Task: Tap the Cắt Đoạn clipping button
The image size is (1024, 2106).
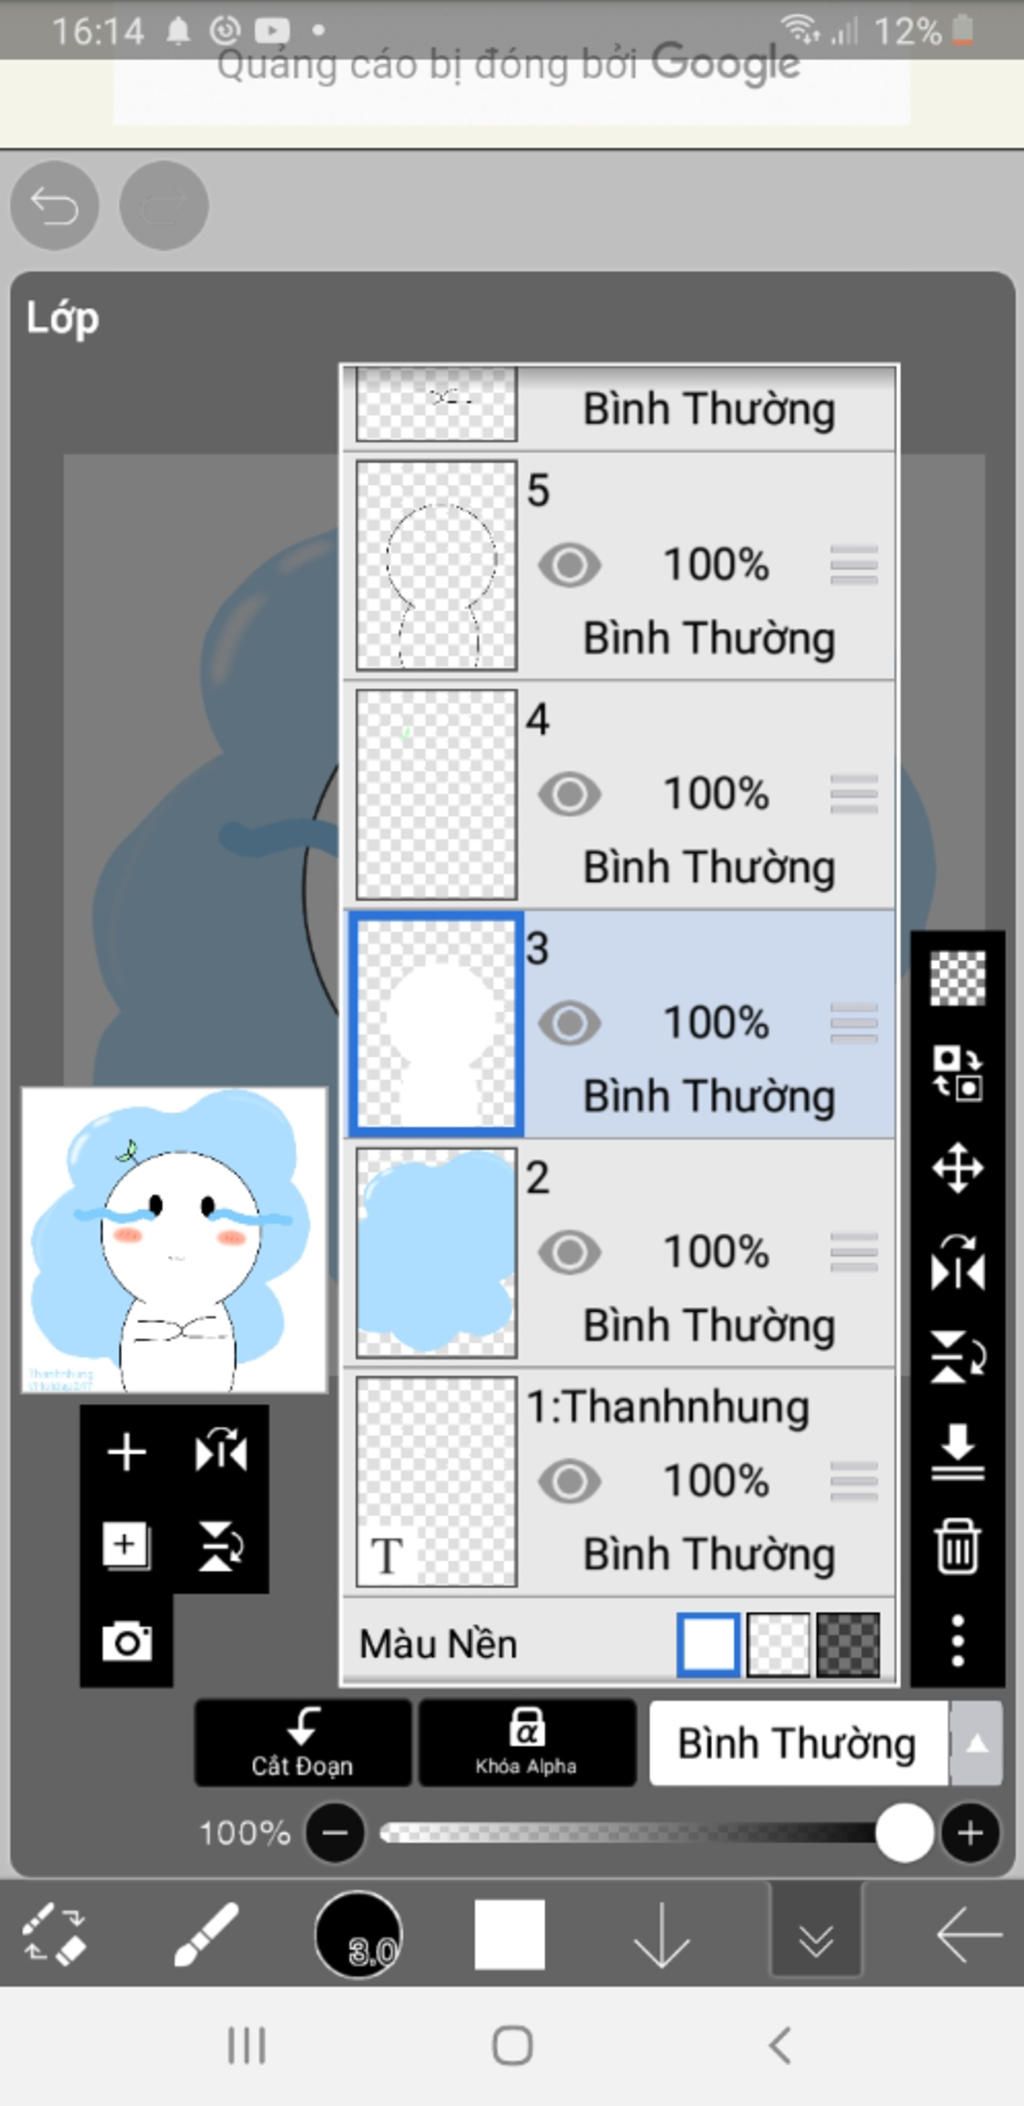Action: coord(303,1743)
